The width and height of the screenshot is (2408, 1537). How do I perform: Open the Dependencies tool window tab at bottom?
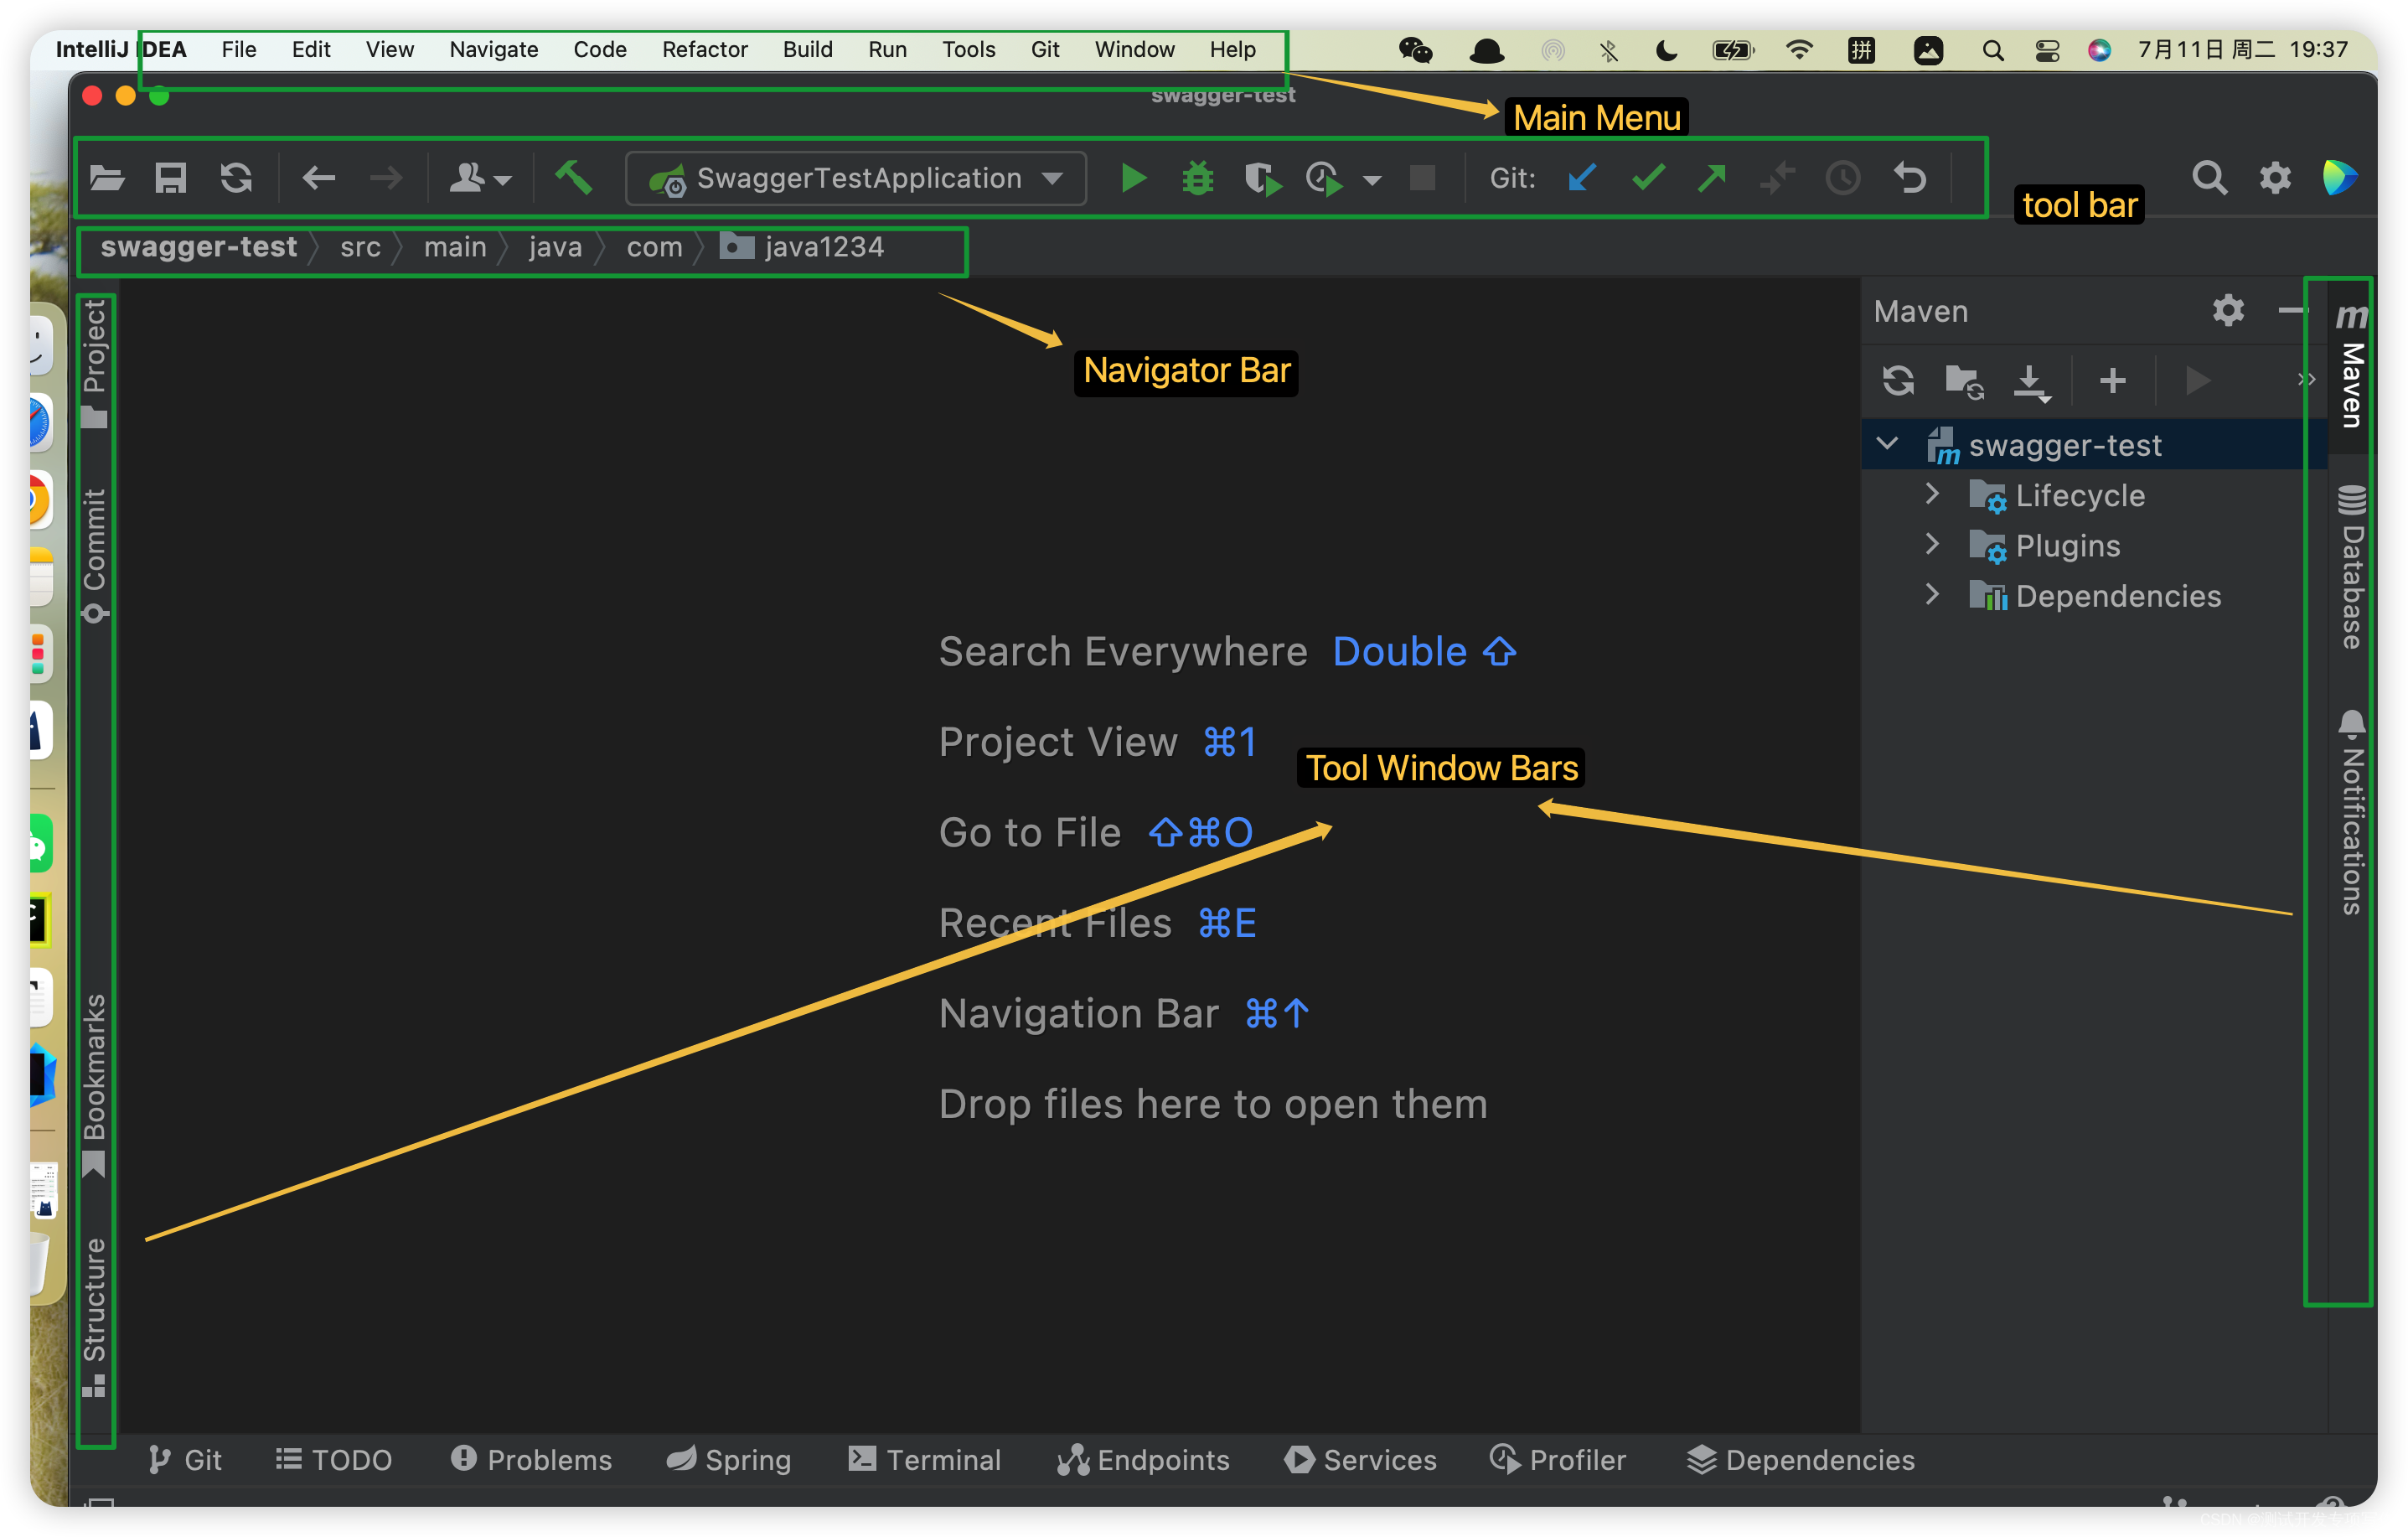[x=1800, y=1460]
